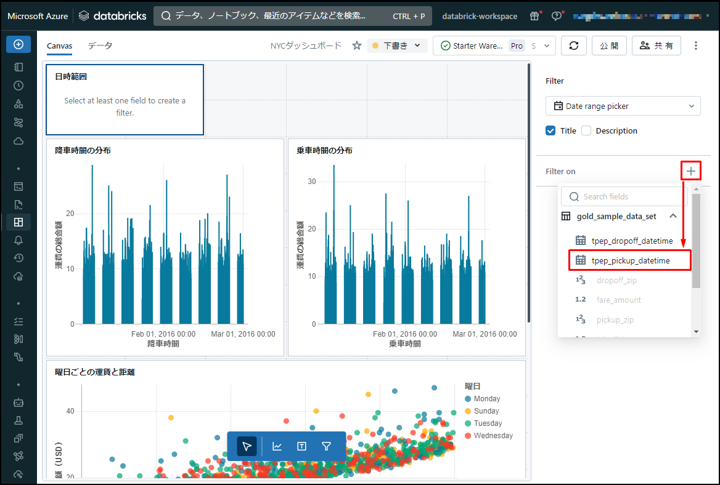Uncheck the Title checkbox
Image resolution: width=720 pixels, height=485 pixels.
tap(551, 131)
